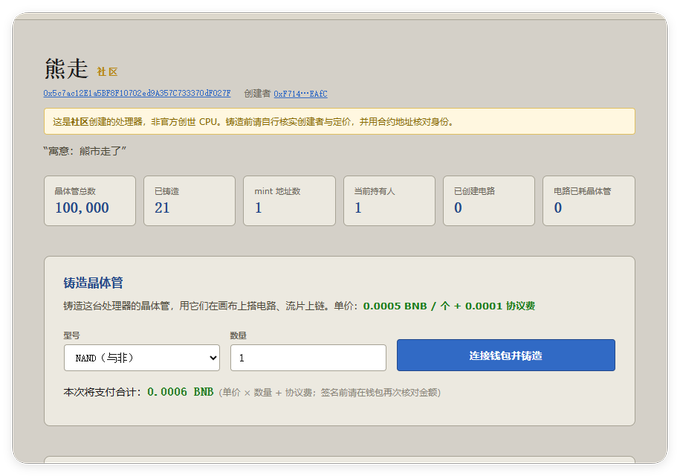Image resolution: width=680 pixels, height=476 pixels.
Task: Select the mint 地址数 stat card
Action: tap(289, 200)
